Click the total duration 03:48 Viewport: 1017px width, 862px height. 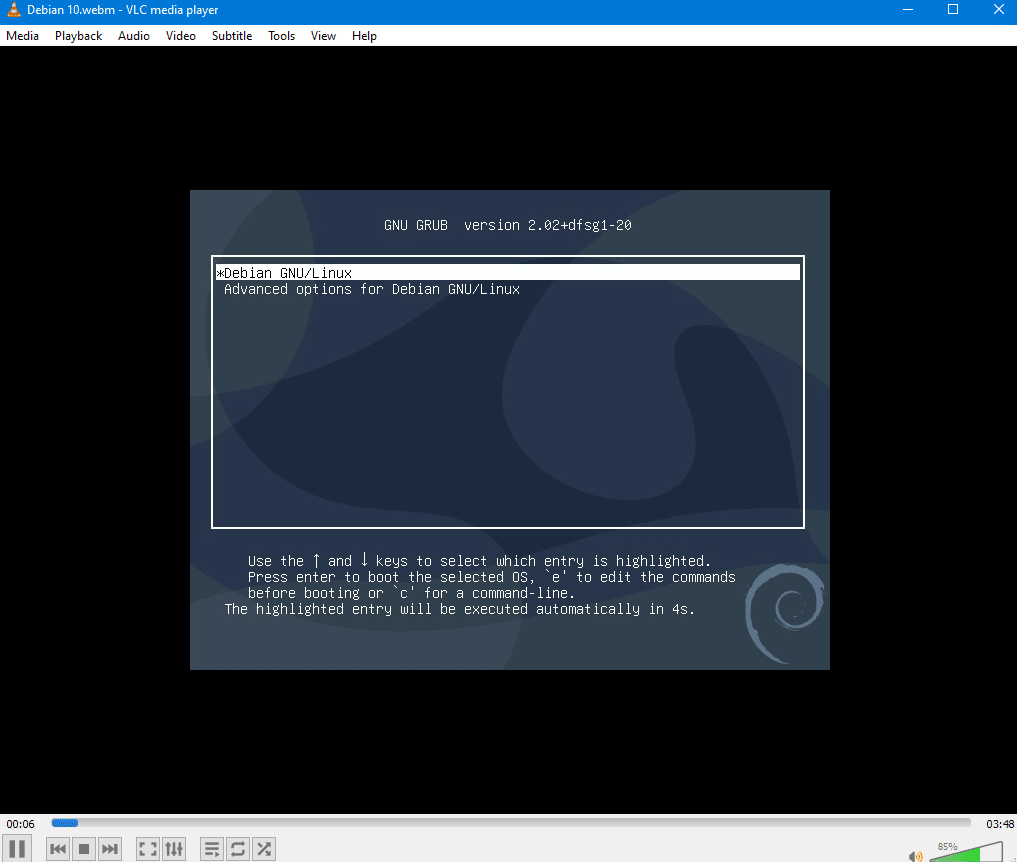click(x=999, y=824)
